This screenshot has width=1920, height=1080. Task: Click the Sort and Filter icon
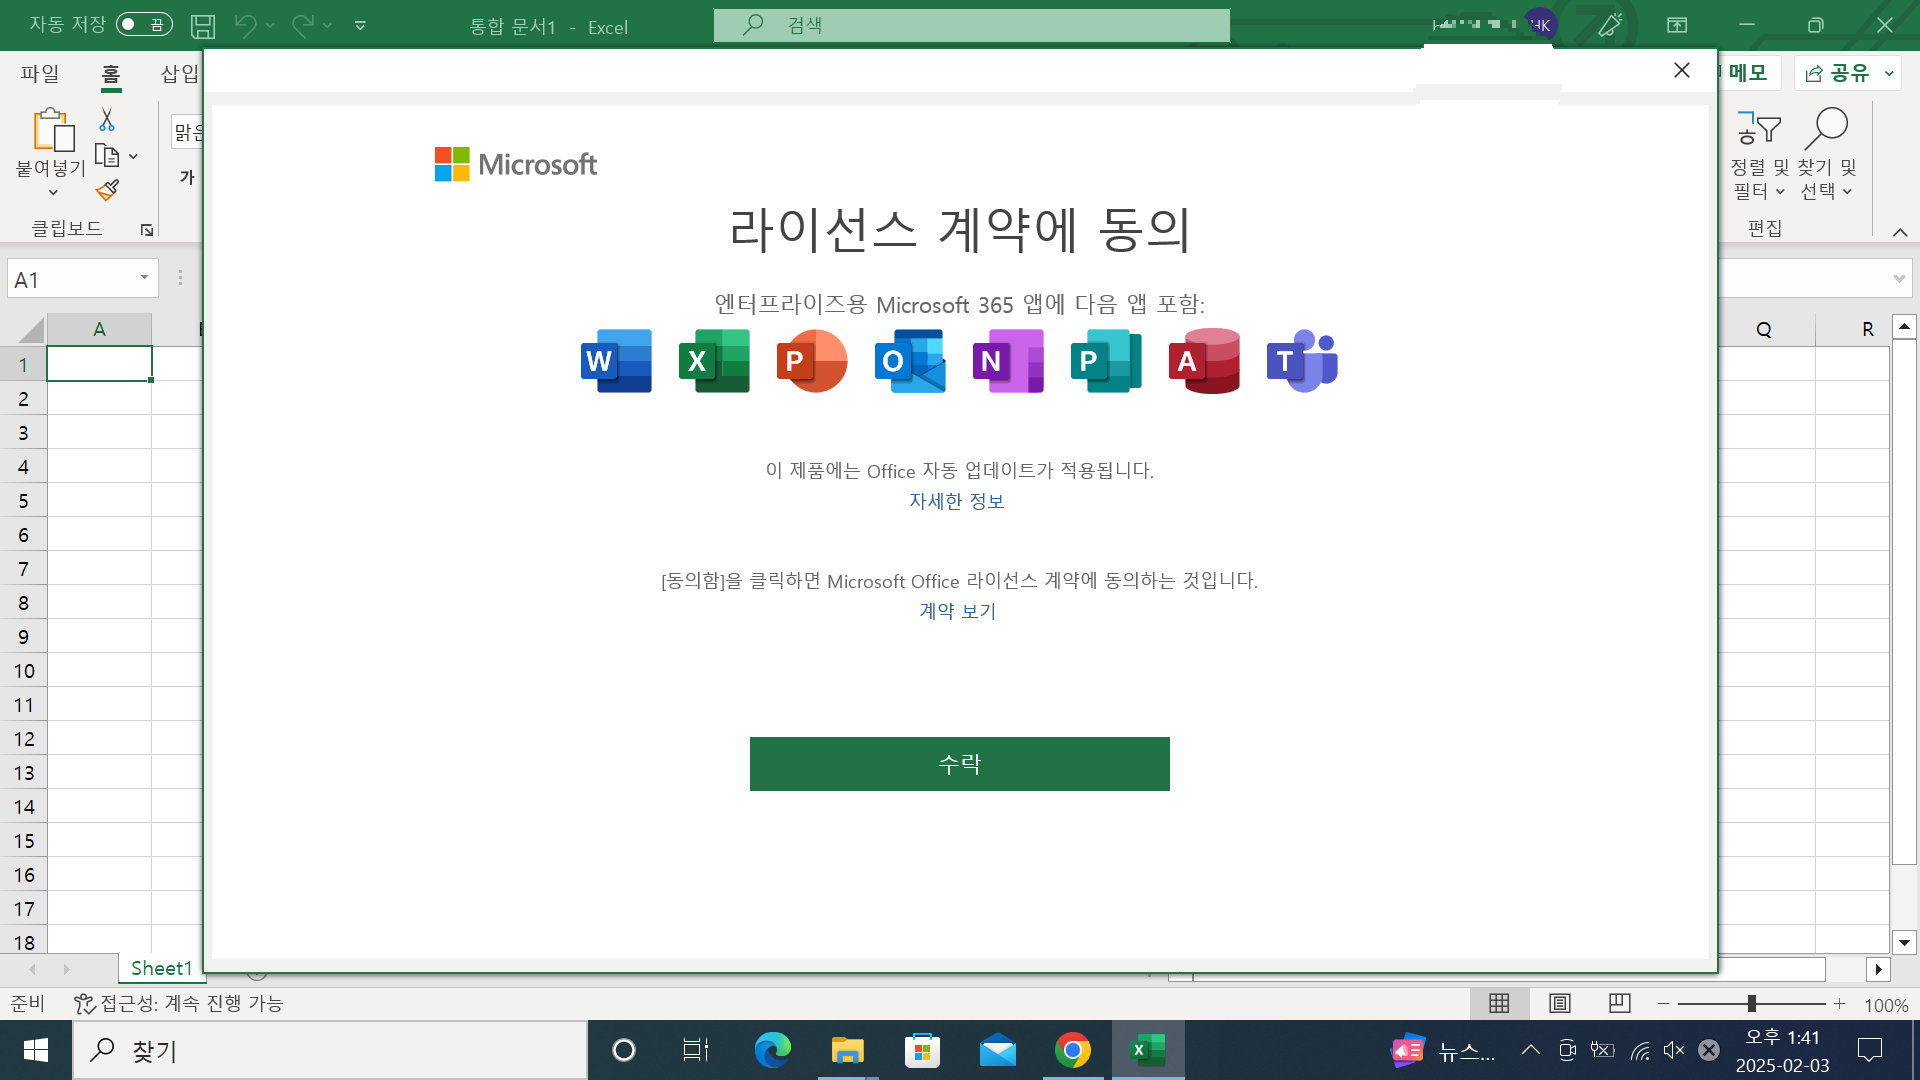(x=1758, y=129)
